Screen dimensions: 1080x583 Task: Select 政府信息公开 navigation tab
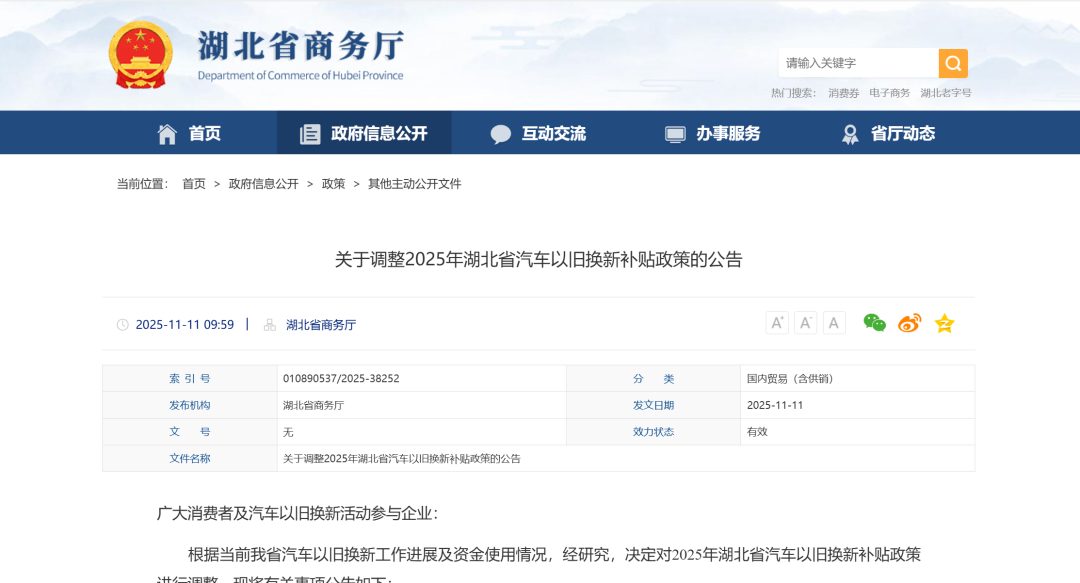pos(364,133)
